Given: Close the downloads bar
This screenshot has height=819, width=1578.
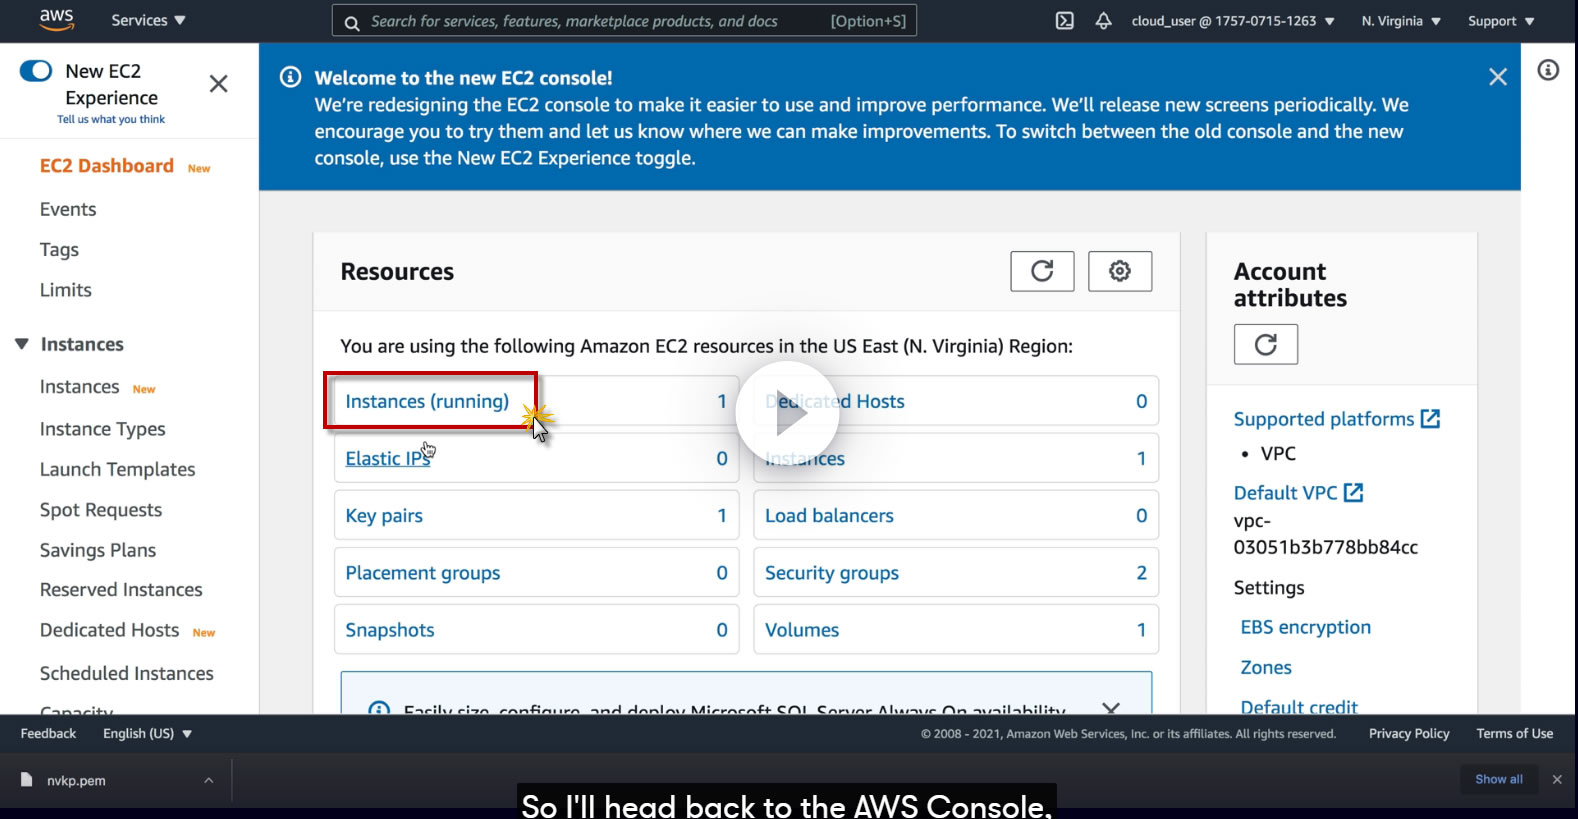Looking at the screenshot, I should (x=1557, y=779).
